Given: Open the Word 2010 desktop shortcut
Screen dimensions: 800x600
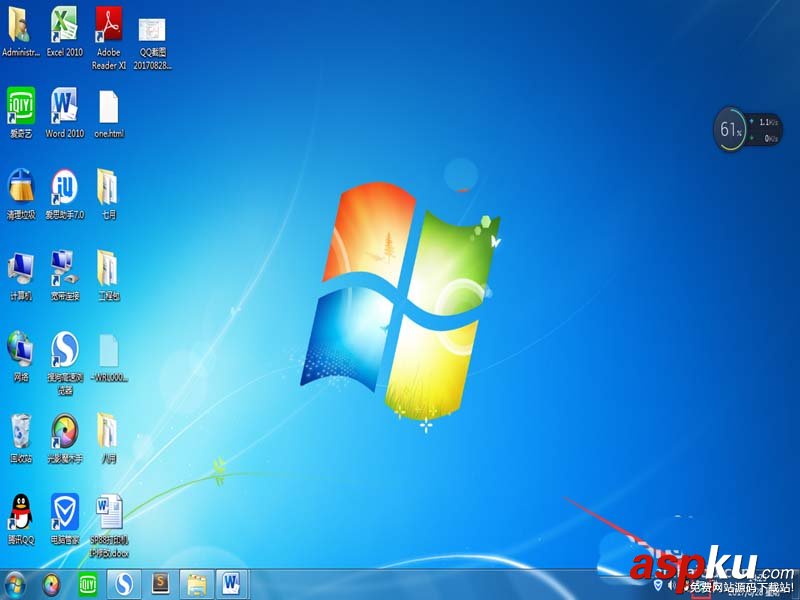Looking at the screenshot, I should pos(64,113).
